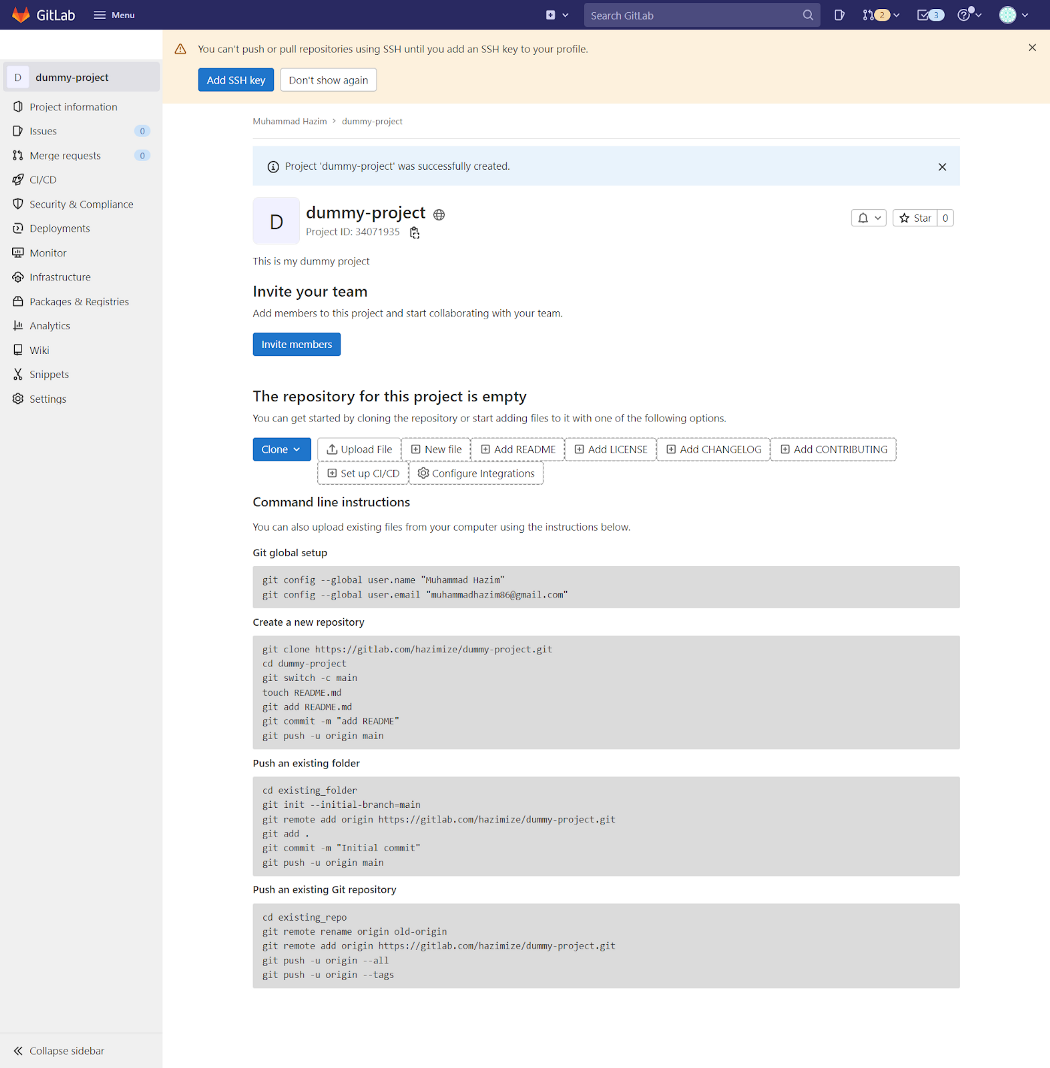This screenshot has width=1050, height=1068.
Task: Select Monitor in the sidebar
Action: tap(47, 252)
